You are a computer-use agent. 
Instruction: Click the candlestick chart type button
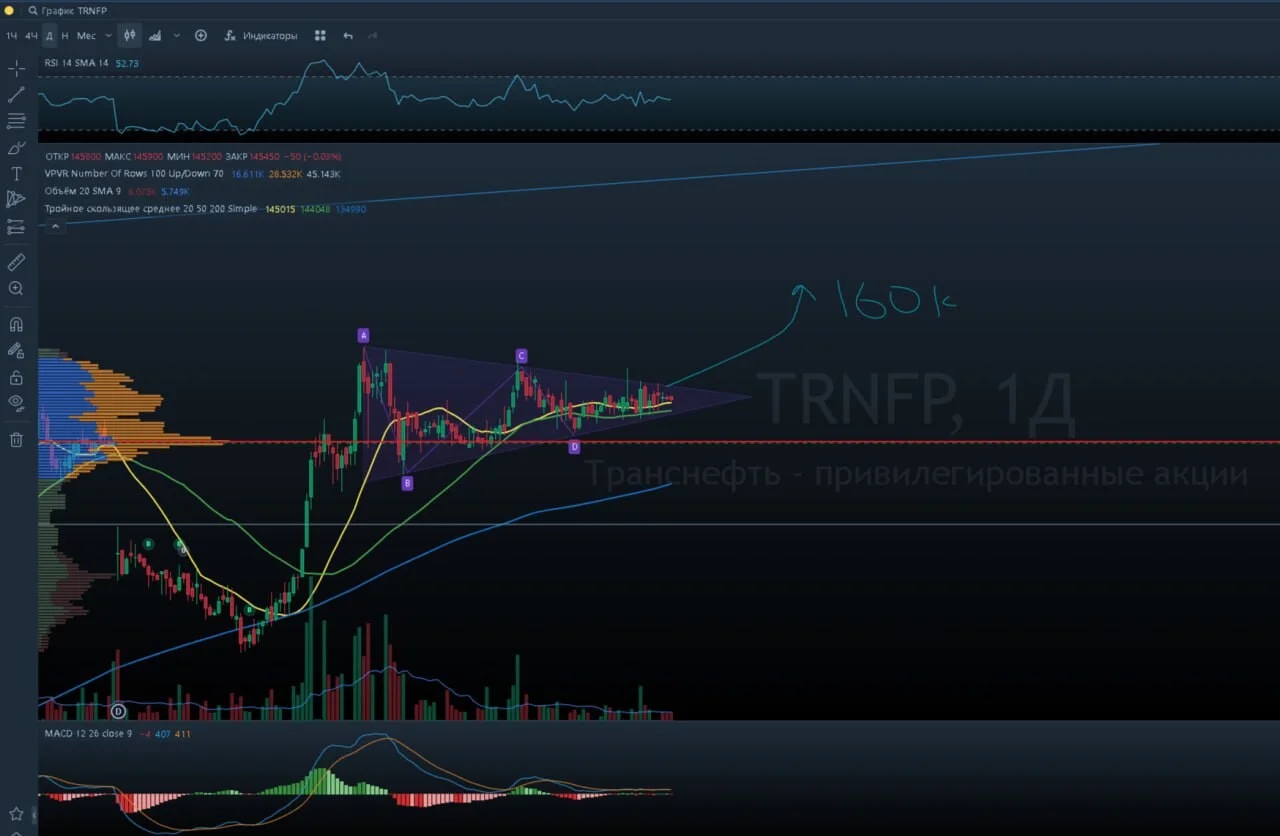coord(130,35)
